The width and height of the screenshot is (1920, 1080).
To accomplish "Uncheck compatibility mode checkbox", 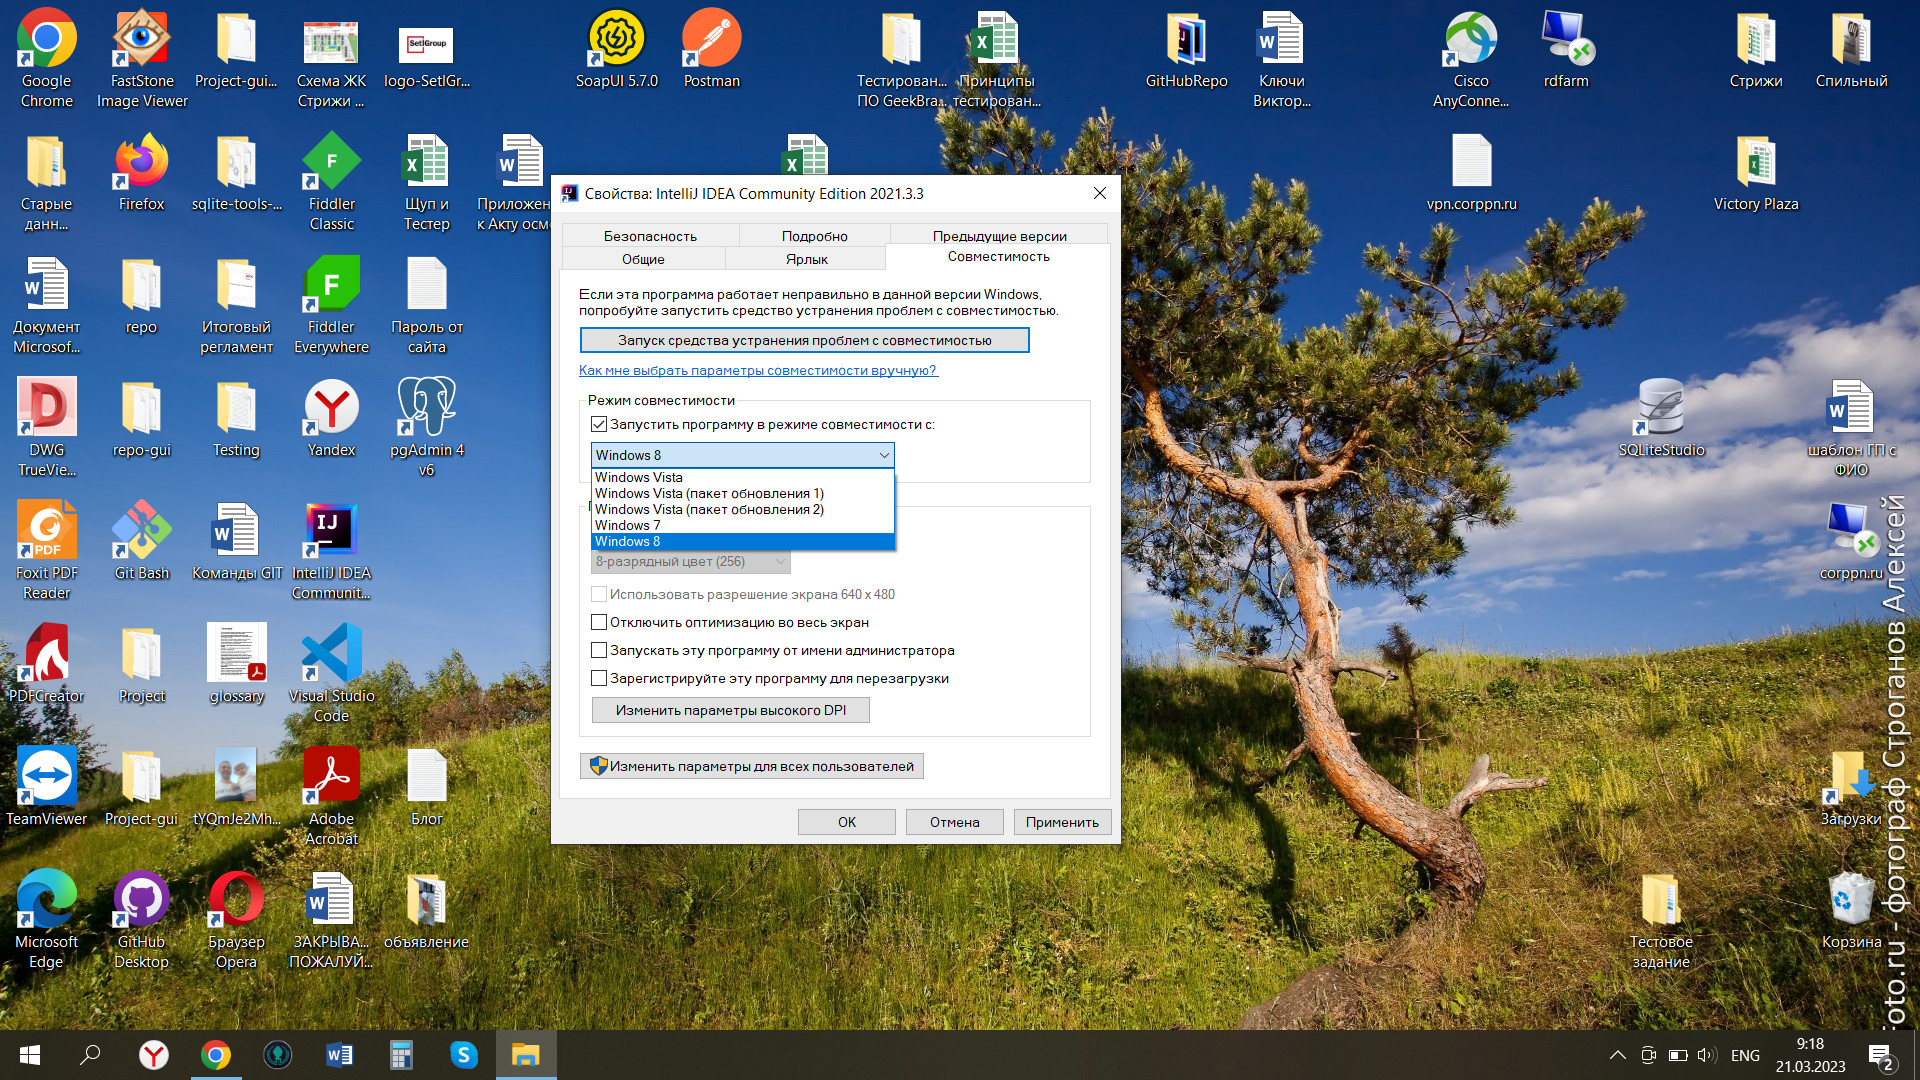I will point(599,425).
